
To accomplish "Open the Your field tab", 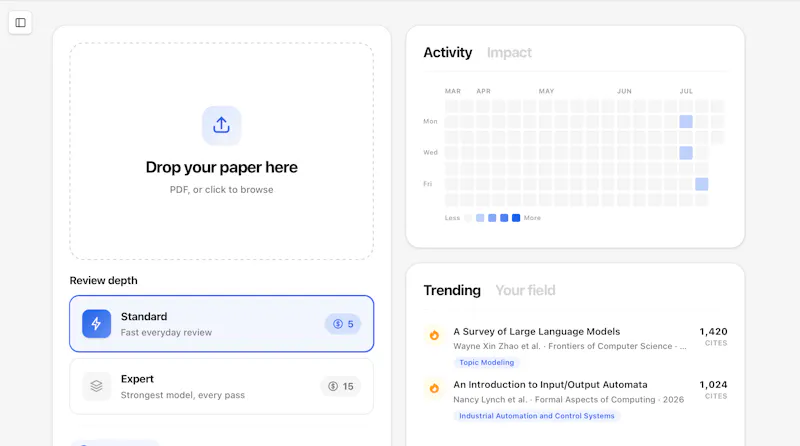I will [526, 290].
